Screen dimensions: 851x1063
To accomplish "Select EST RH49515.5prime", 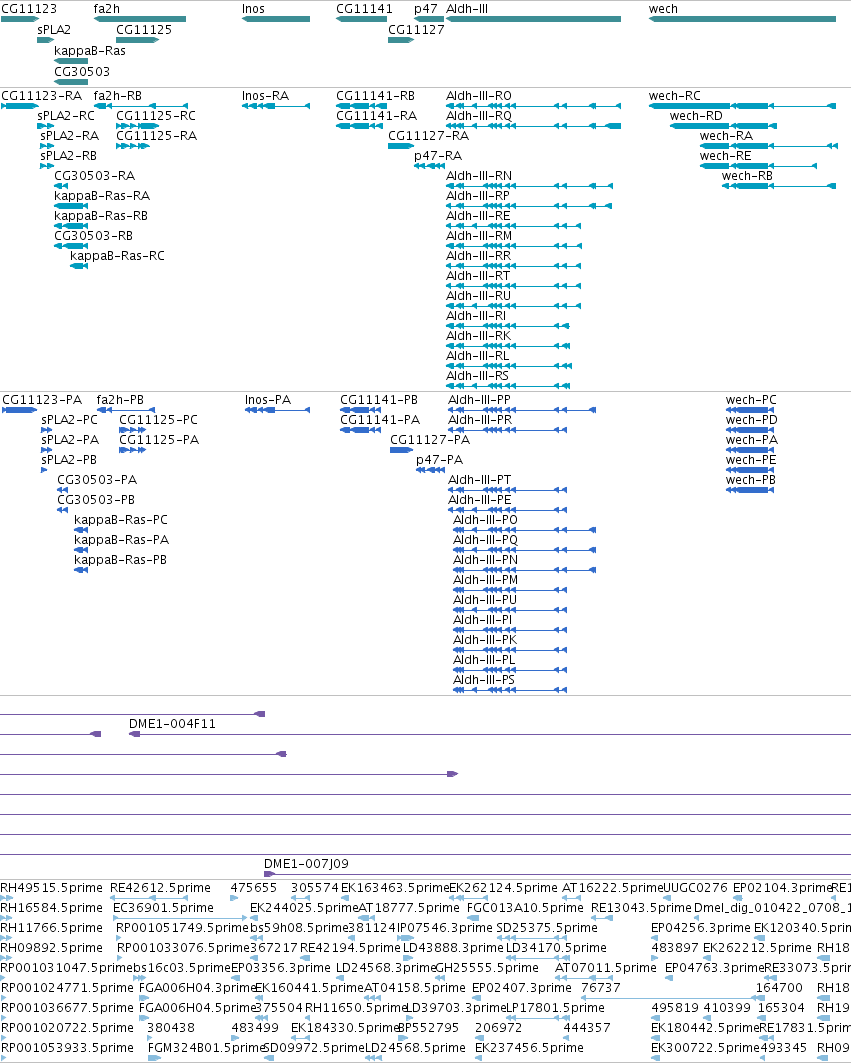I will click(x=51, y=887).
